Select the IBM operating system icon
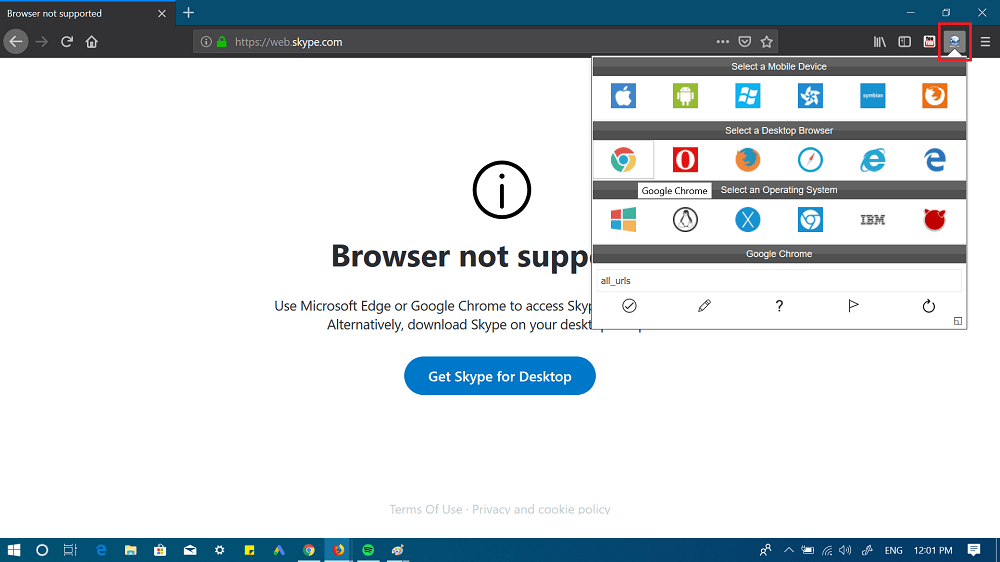The height and width of the screenshot is (562, 1000). click(872, 220)
